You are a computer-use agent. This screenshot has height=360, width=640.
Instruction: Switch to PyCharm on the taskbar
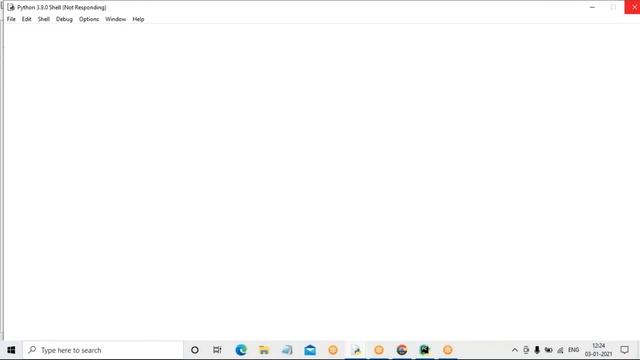424,350
